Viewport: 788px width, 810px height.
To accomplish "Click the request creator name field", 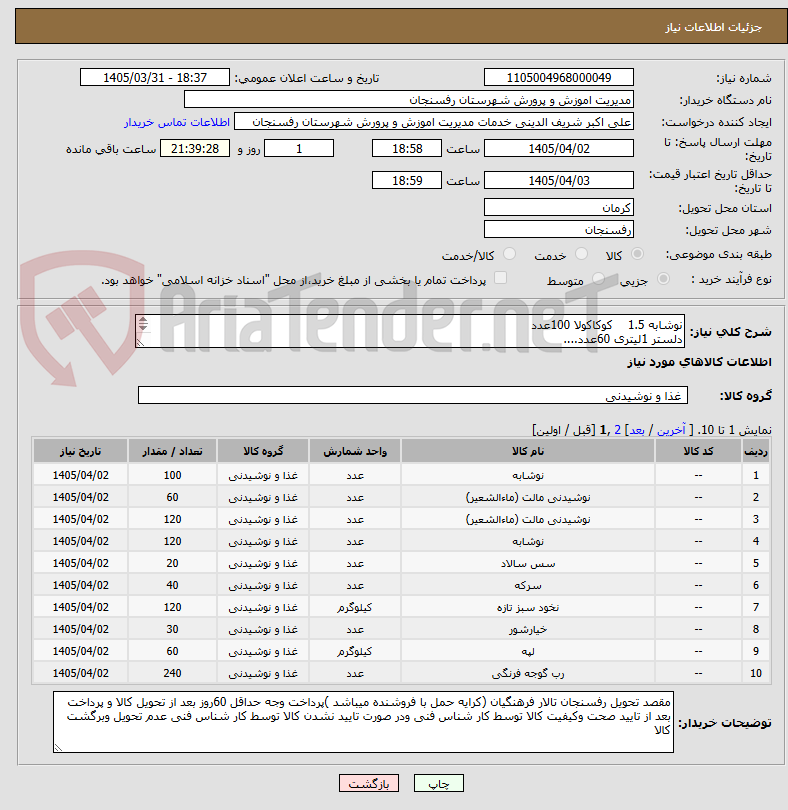I will coord(434,122).
